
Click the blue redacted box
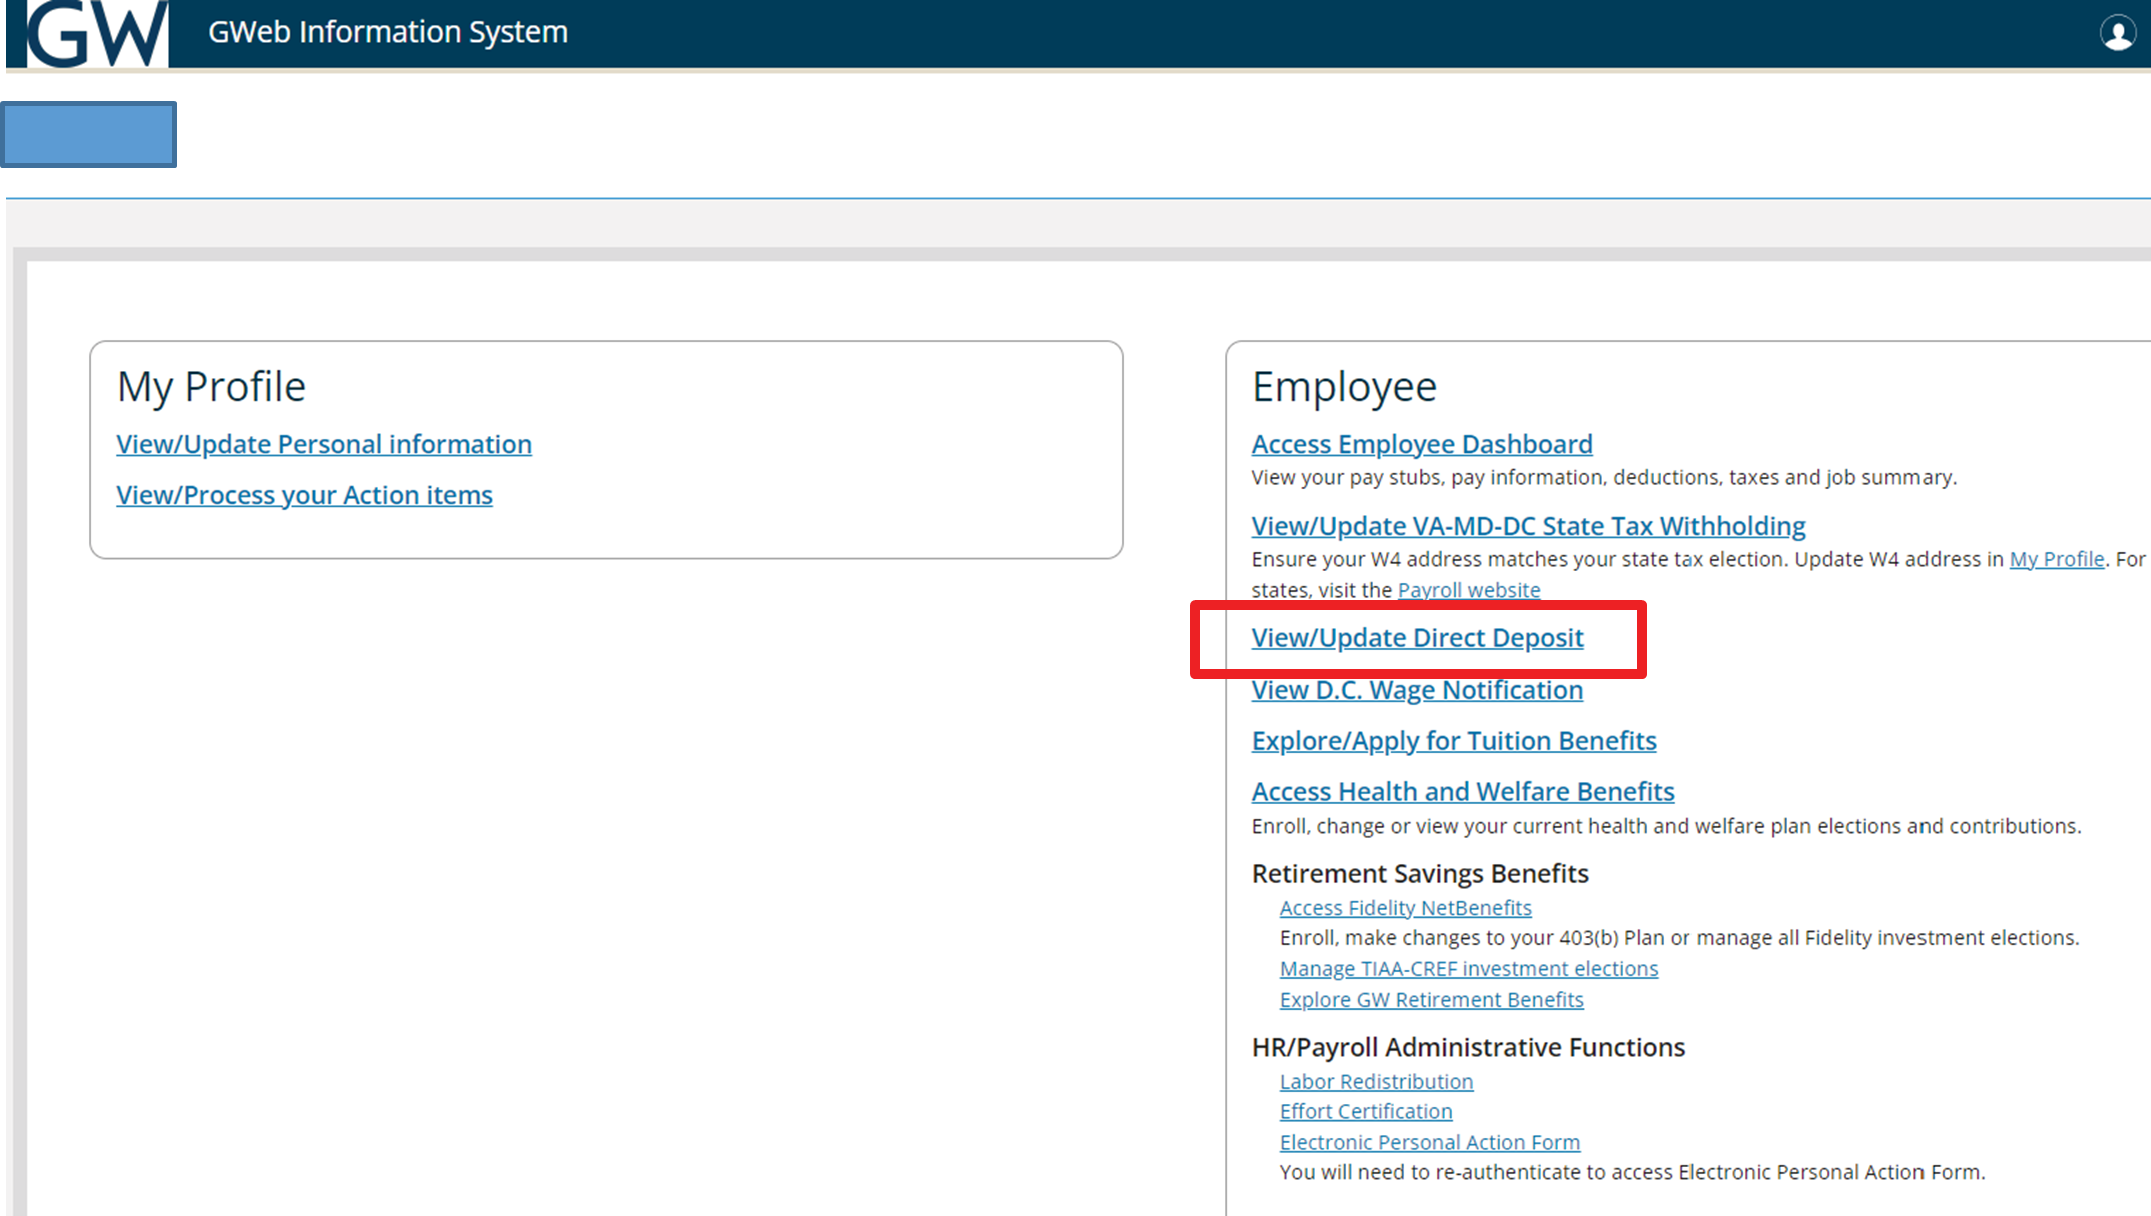(x=90, y=134)
